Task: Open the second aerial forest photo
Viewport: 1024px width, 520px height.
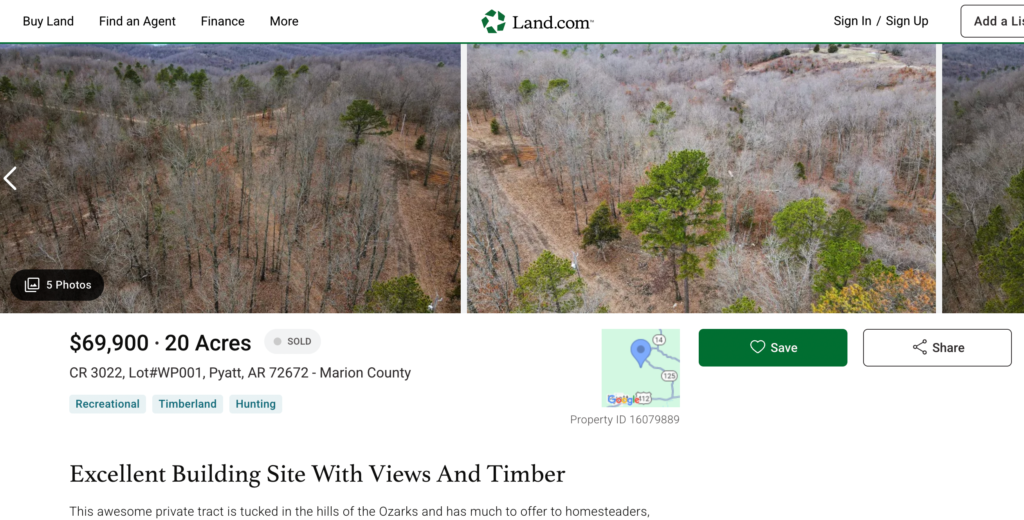Action: 701,178
